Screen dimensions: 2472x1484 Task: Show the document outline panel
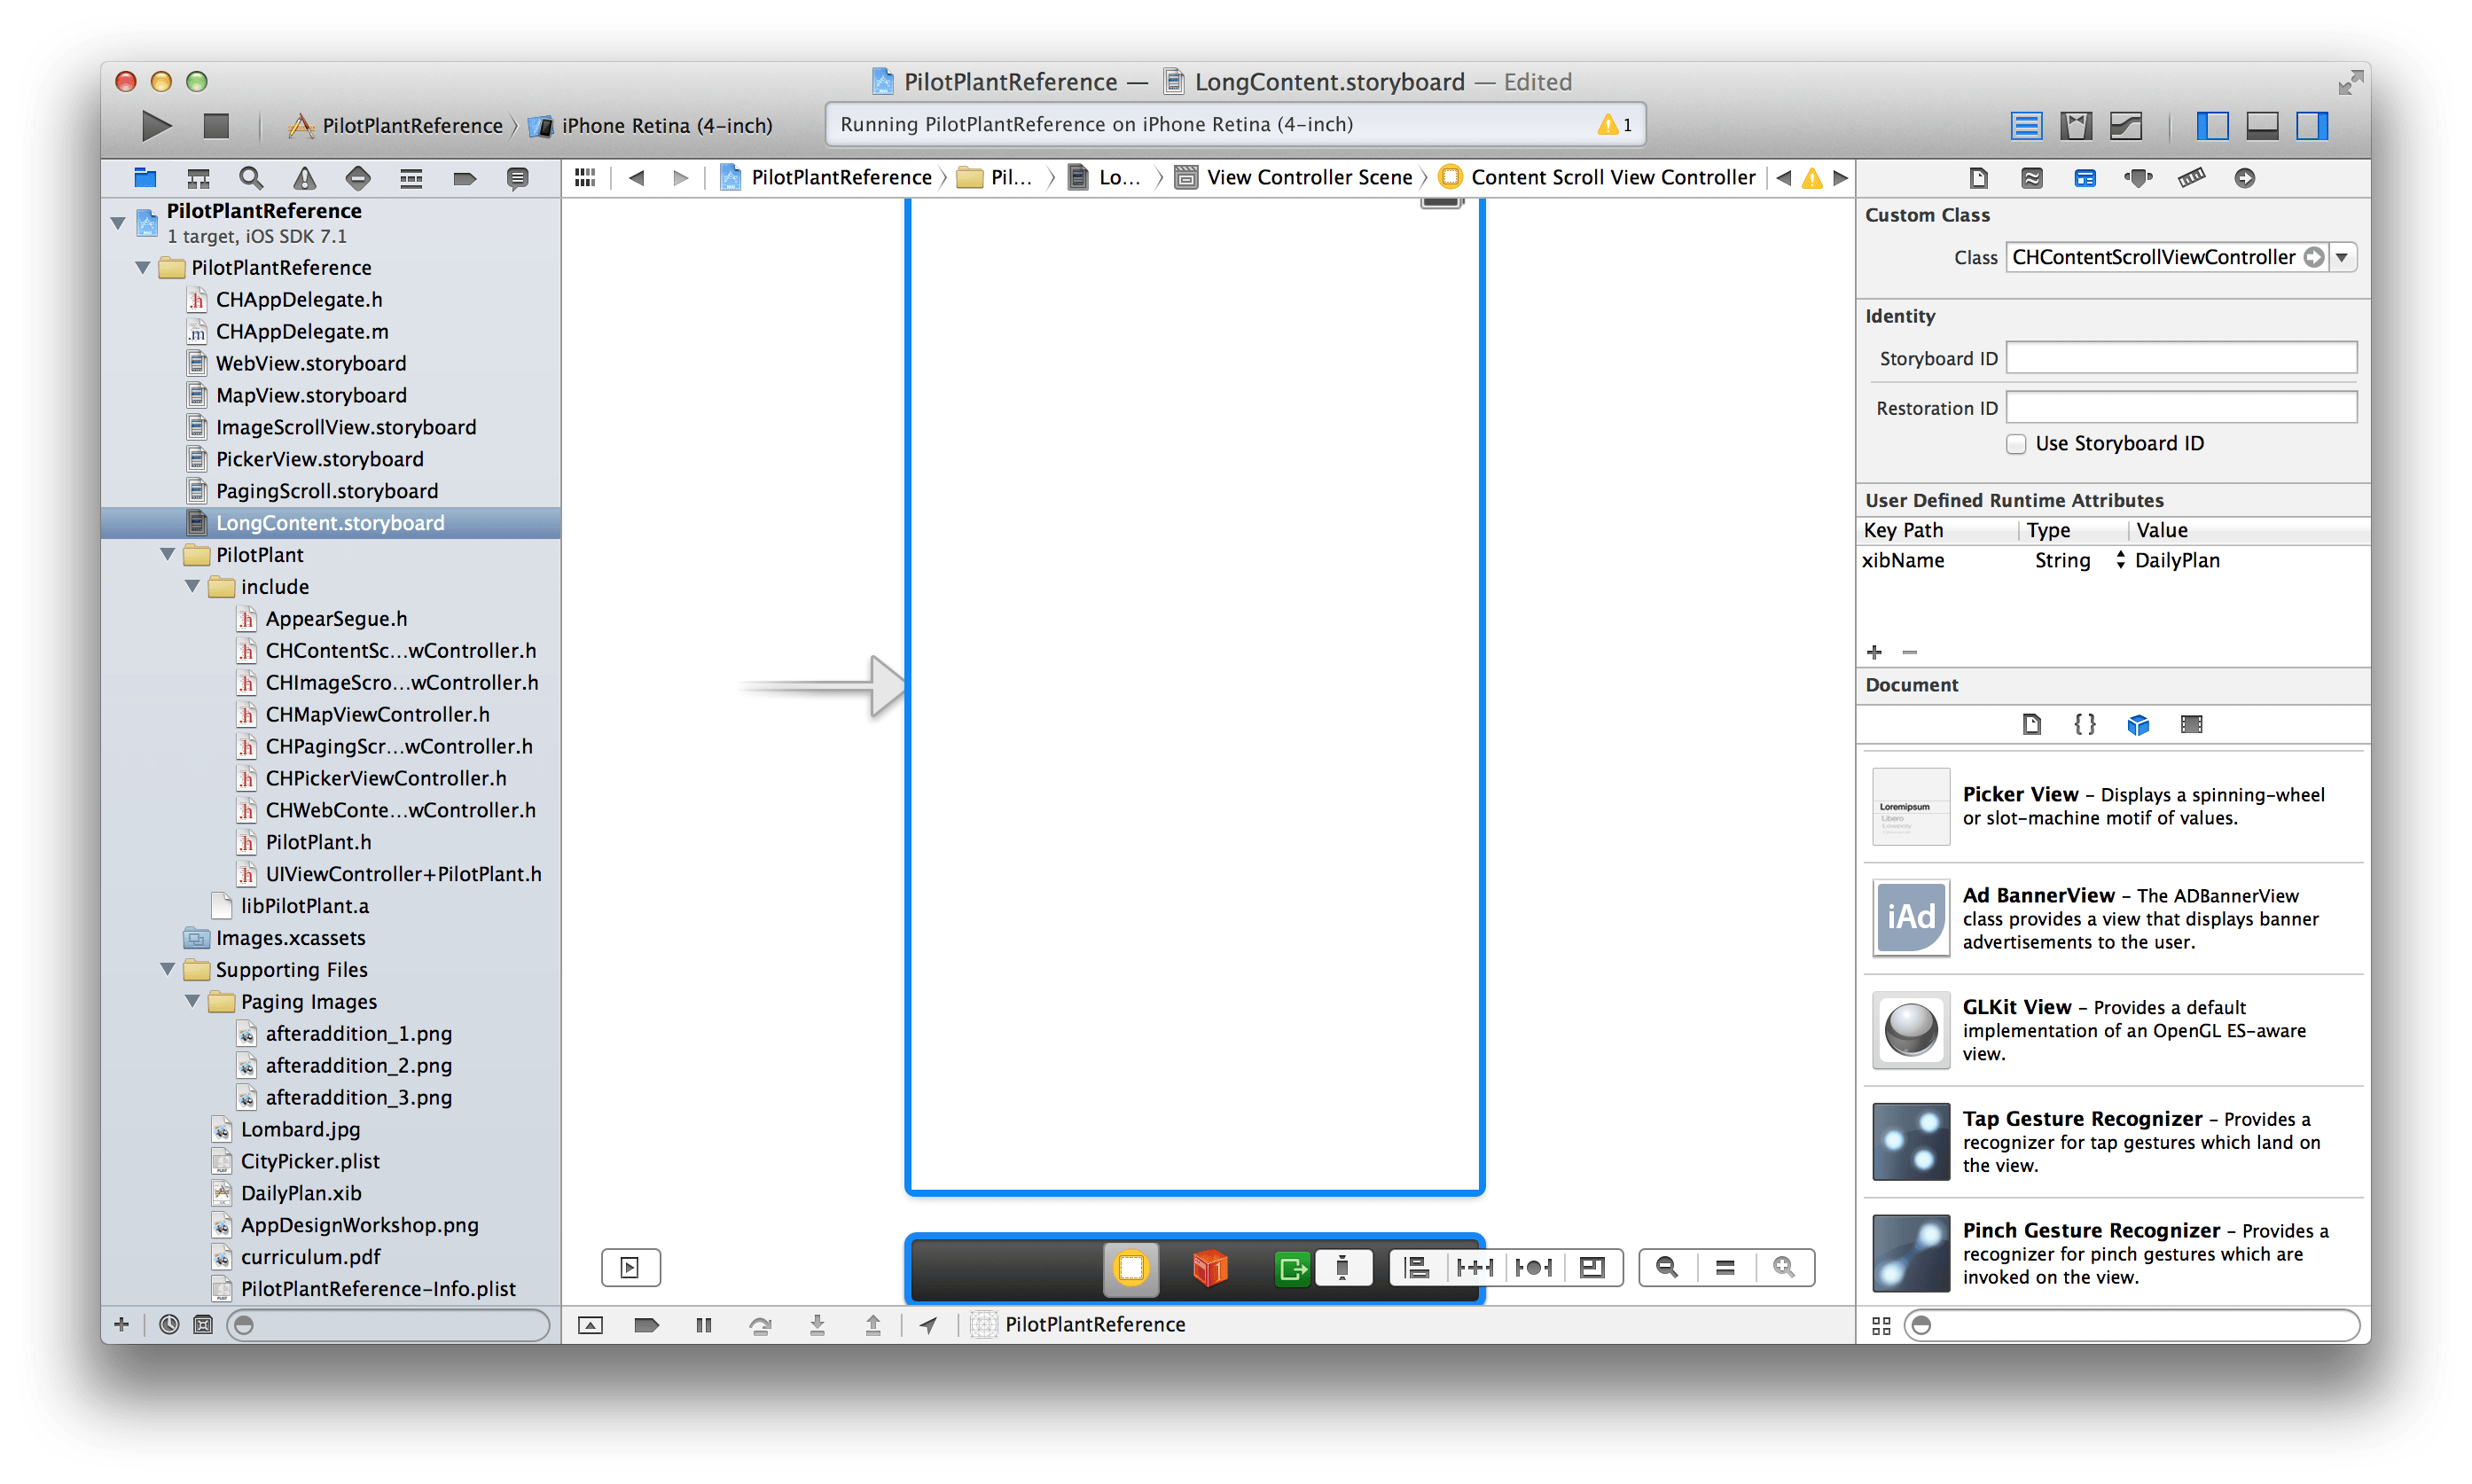630,1268
